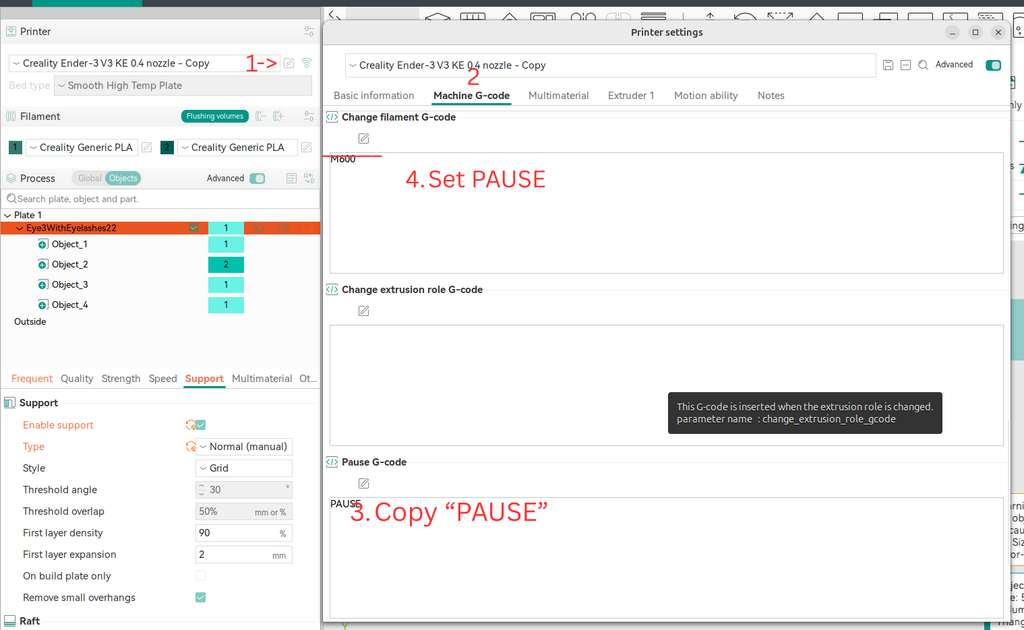Click the add filament icon in Filament header
Viewport: 1024px width, 630px height.
pyautogui.click(x=278, y=116)
